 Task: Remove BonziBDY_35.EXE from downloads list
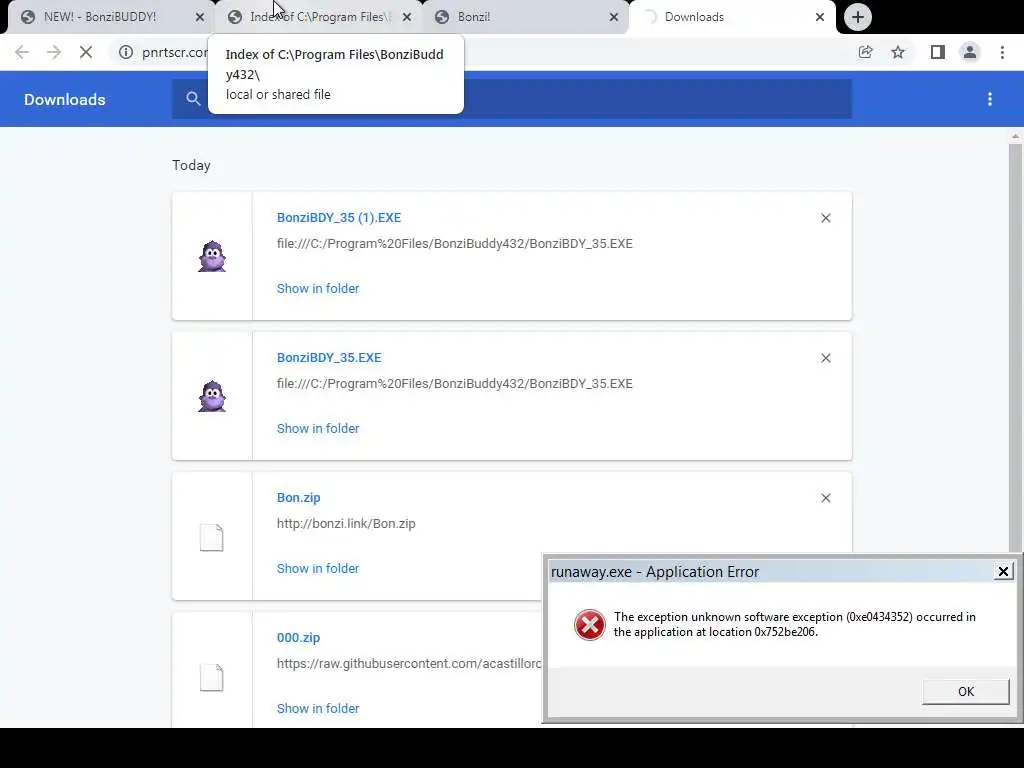click(825, 358)
